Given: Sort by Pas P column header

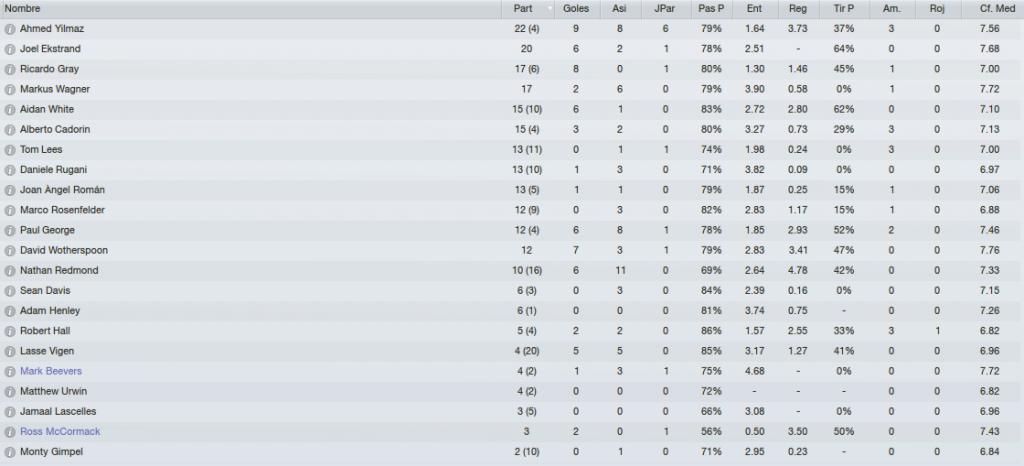Looking at the screenshot, I should 710,9.
